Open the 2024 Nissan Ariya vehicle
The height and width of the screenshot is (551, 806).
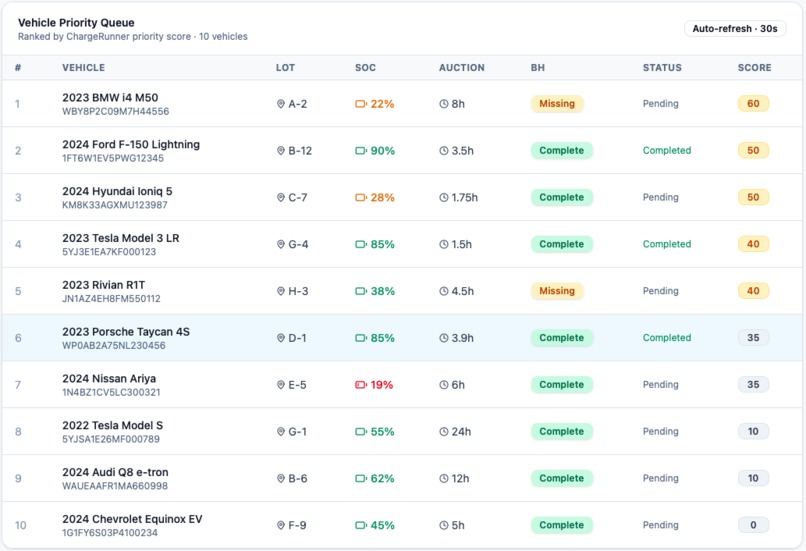coord(402,384)
